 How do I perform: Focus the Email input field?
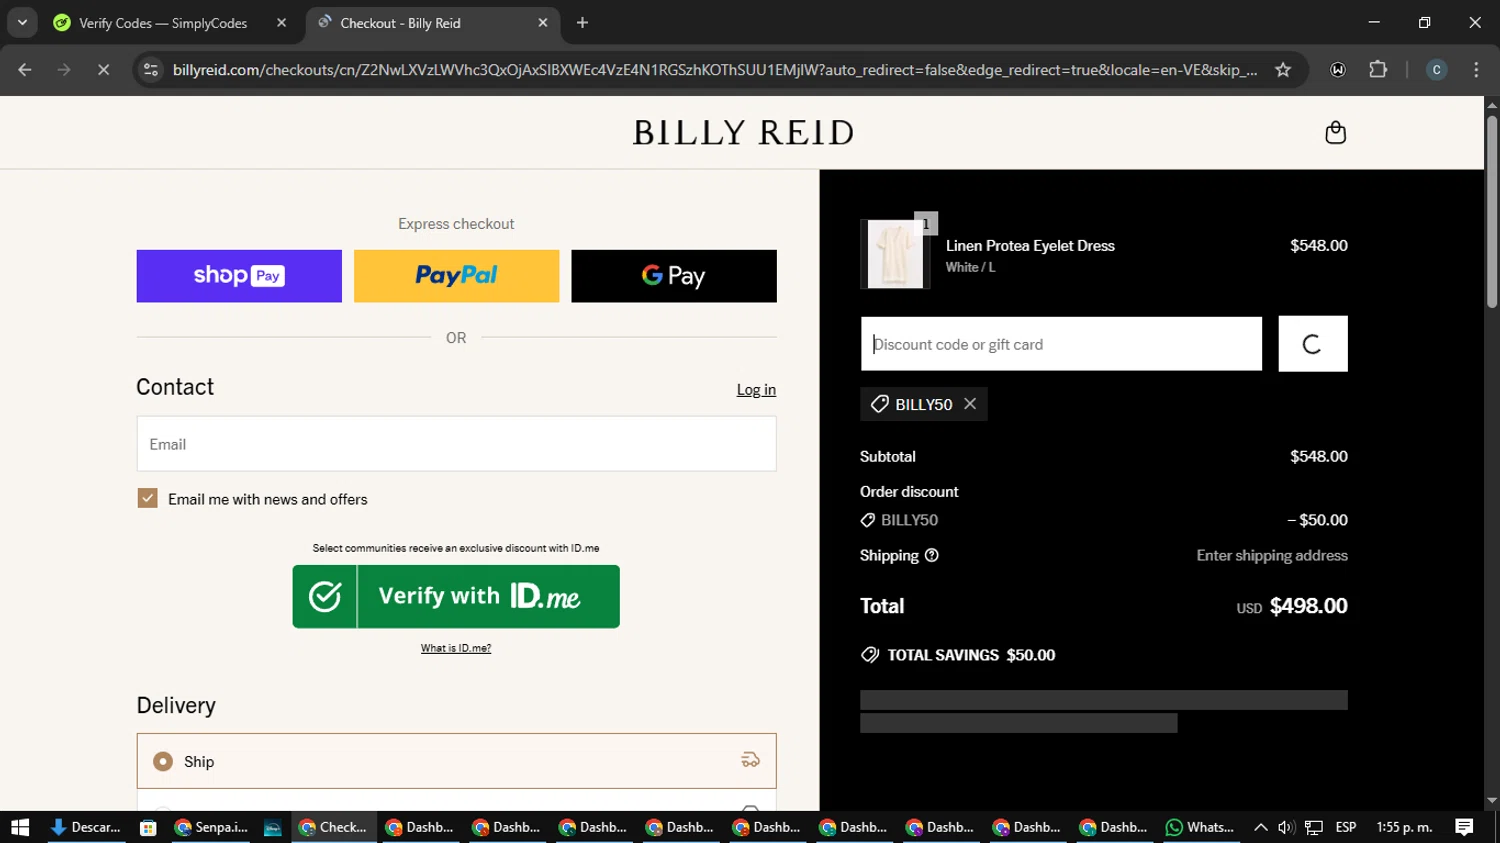pos(456,444)
